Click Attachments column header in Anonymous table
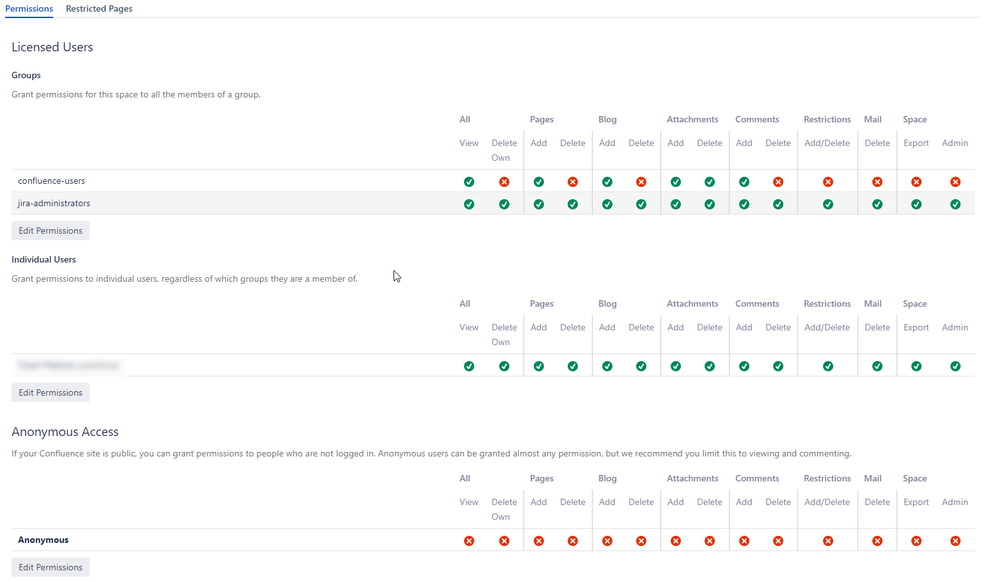 click(x=692, y=478)
